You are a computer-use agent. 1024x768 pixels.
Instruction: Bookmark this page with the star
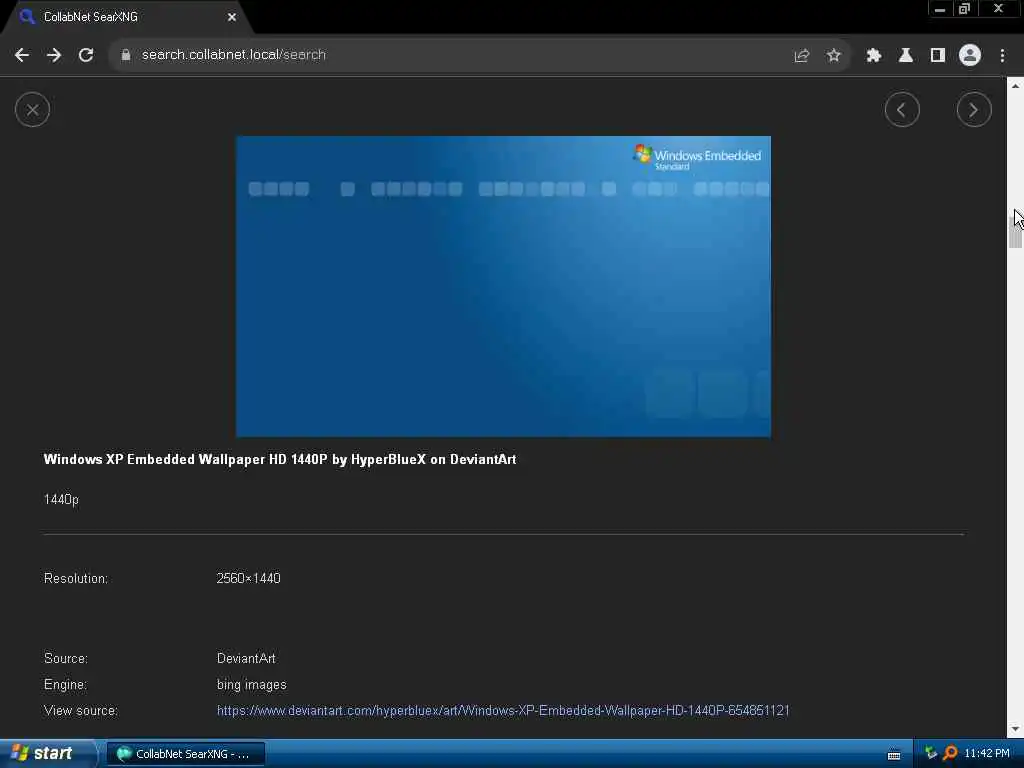[x=834, y=56]
